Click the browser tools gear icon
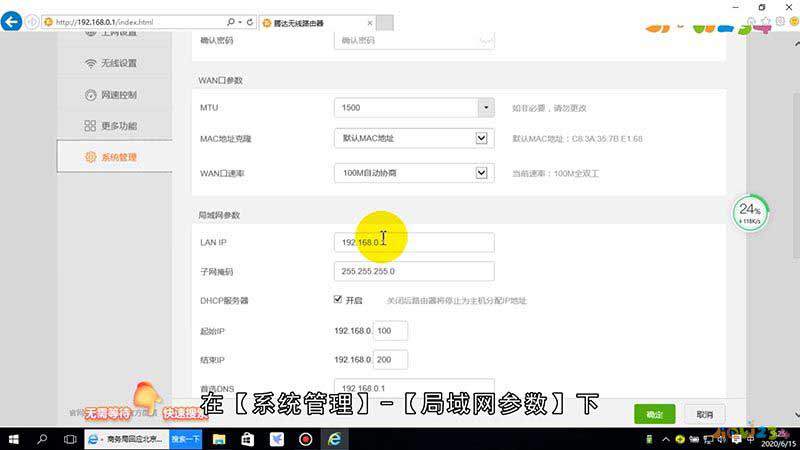Viewport: 800px width, 450px height. (x=780, y=21)
